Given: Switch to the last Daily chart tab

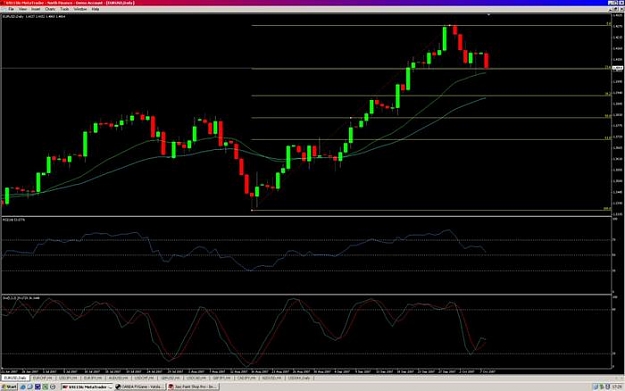Looking at the screenshot, I should pos(299,377).
